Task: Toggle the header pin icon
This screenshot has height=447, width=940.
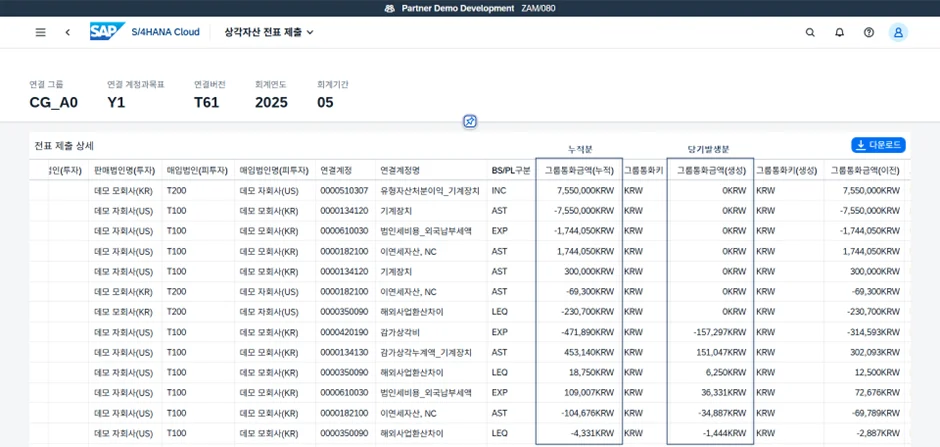Action: (x=470, y=121)
